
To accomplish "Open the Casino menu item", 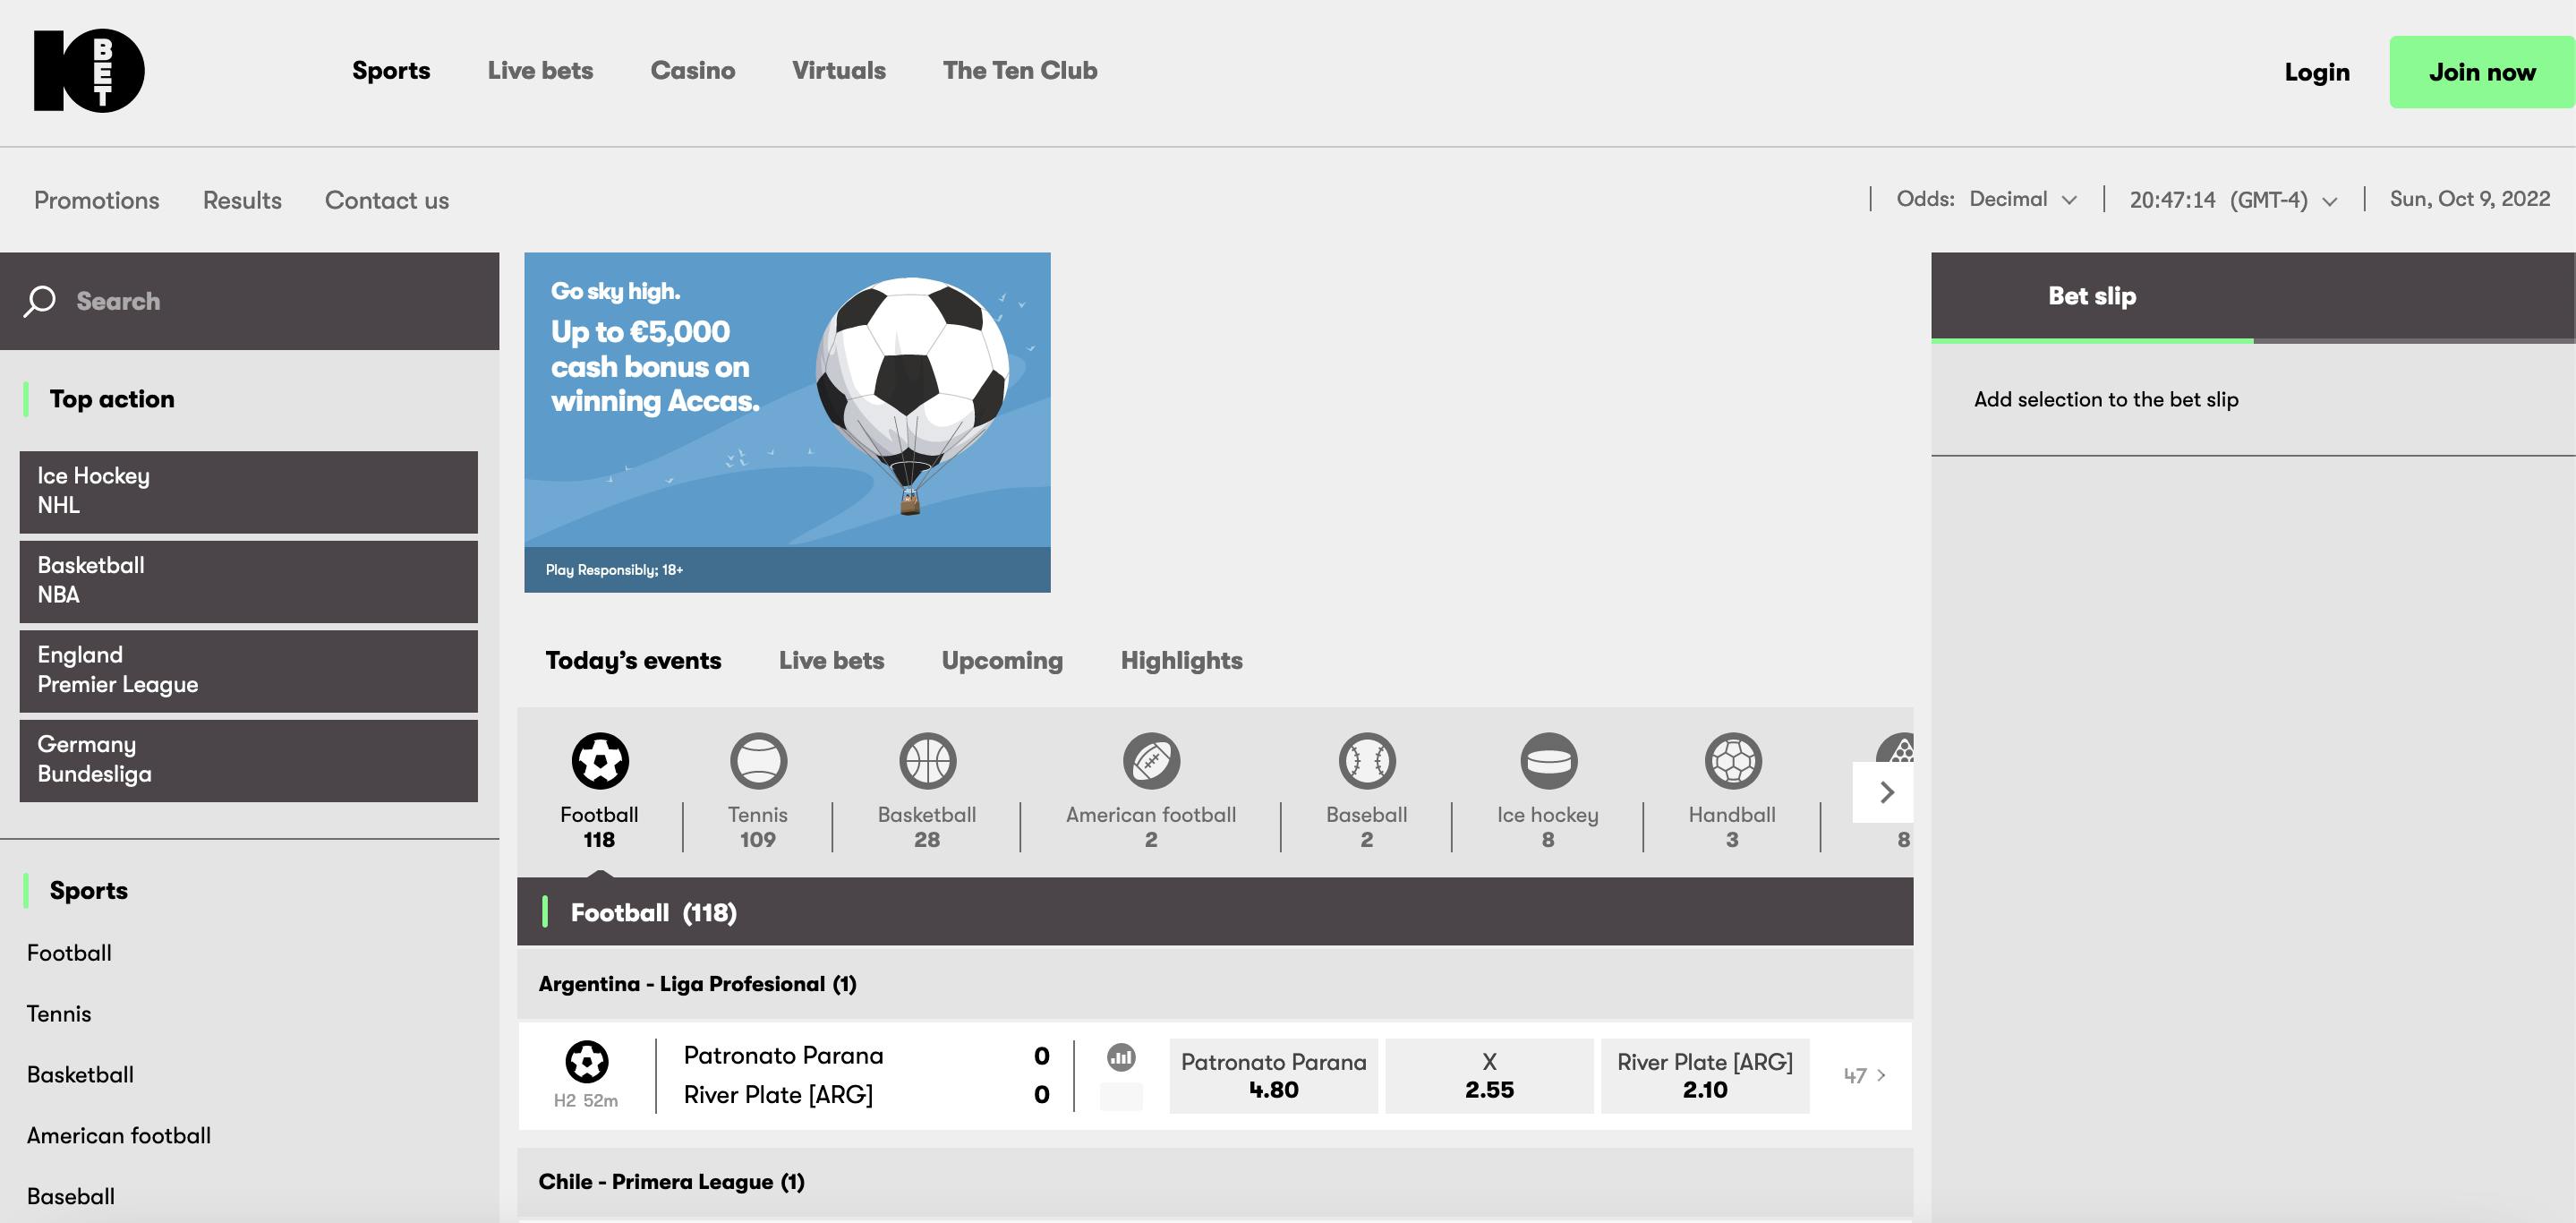I will point(692,71).
